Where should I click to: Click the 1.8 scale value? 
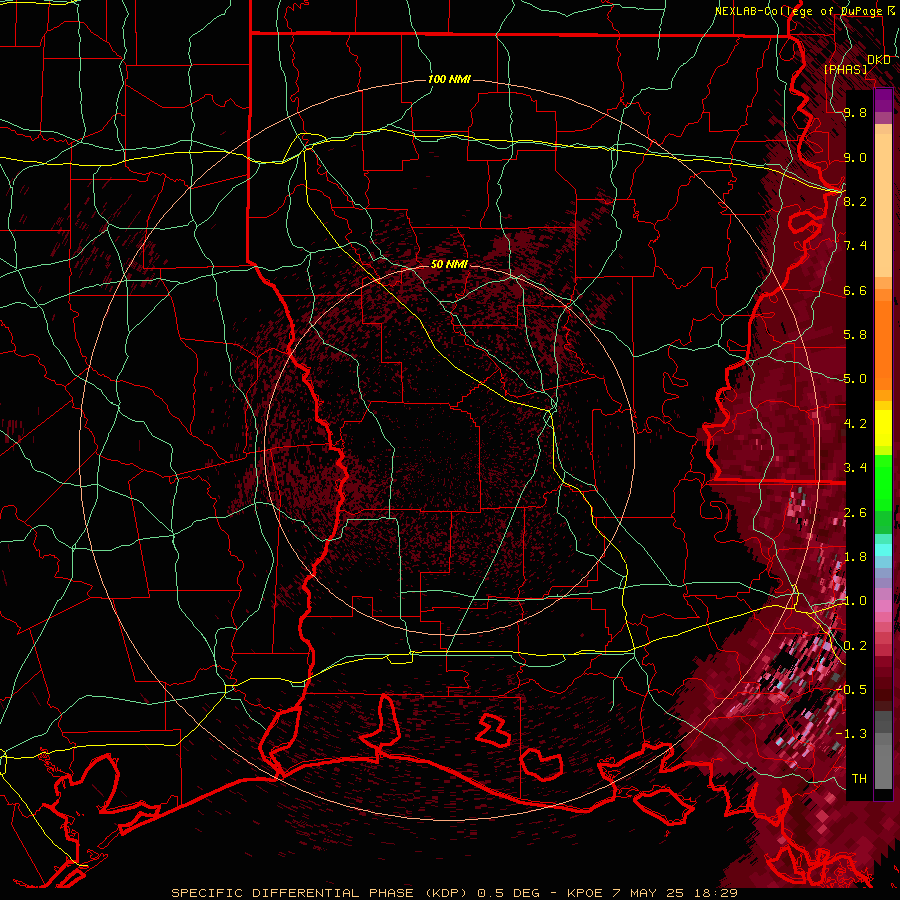pyautogui.click(x=855, y=557)
